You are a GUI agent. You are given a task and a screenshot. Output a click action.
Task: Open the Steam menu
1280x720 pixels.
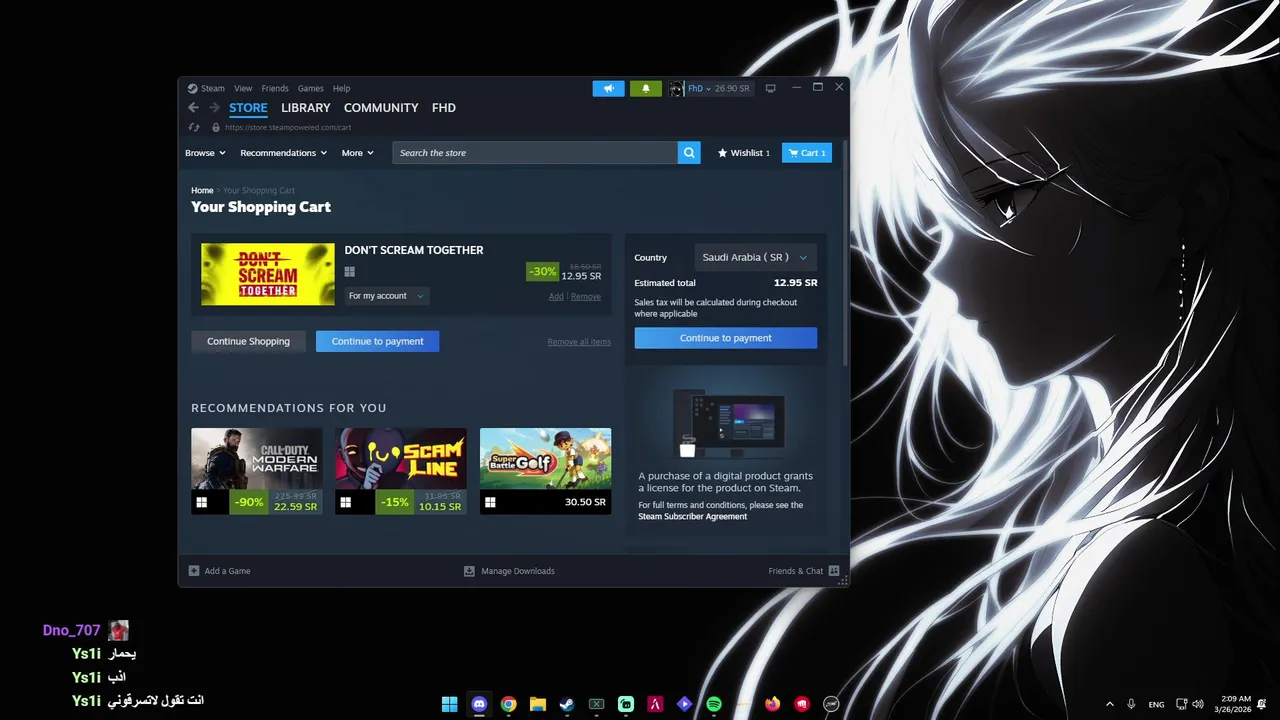tap(213, 88)
